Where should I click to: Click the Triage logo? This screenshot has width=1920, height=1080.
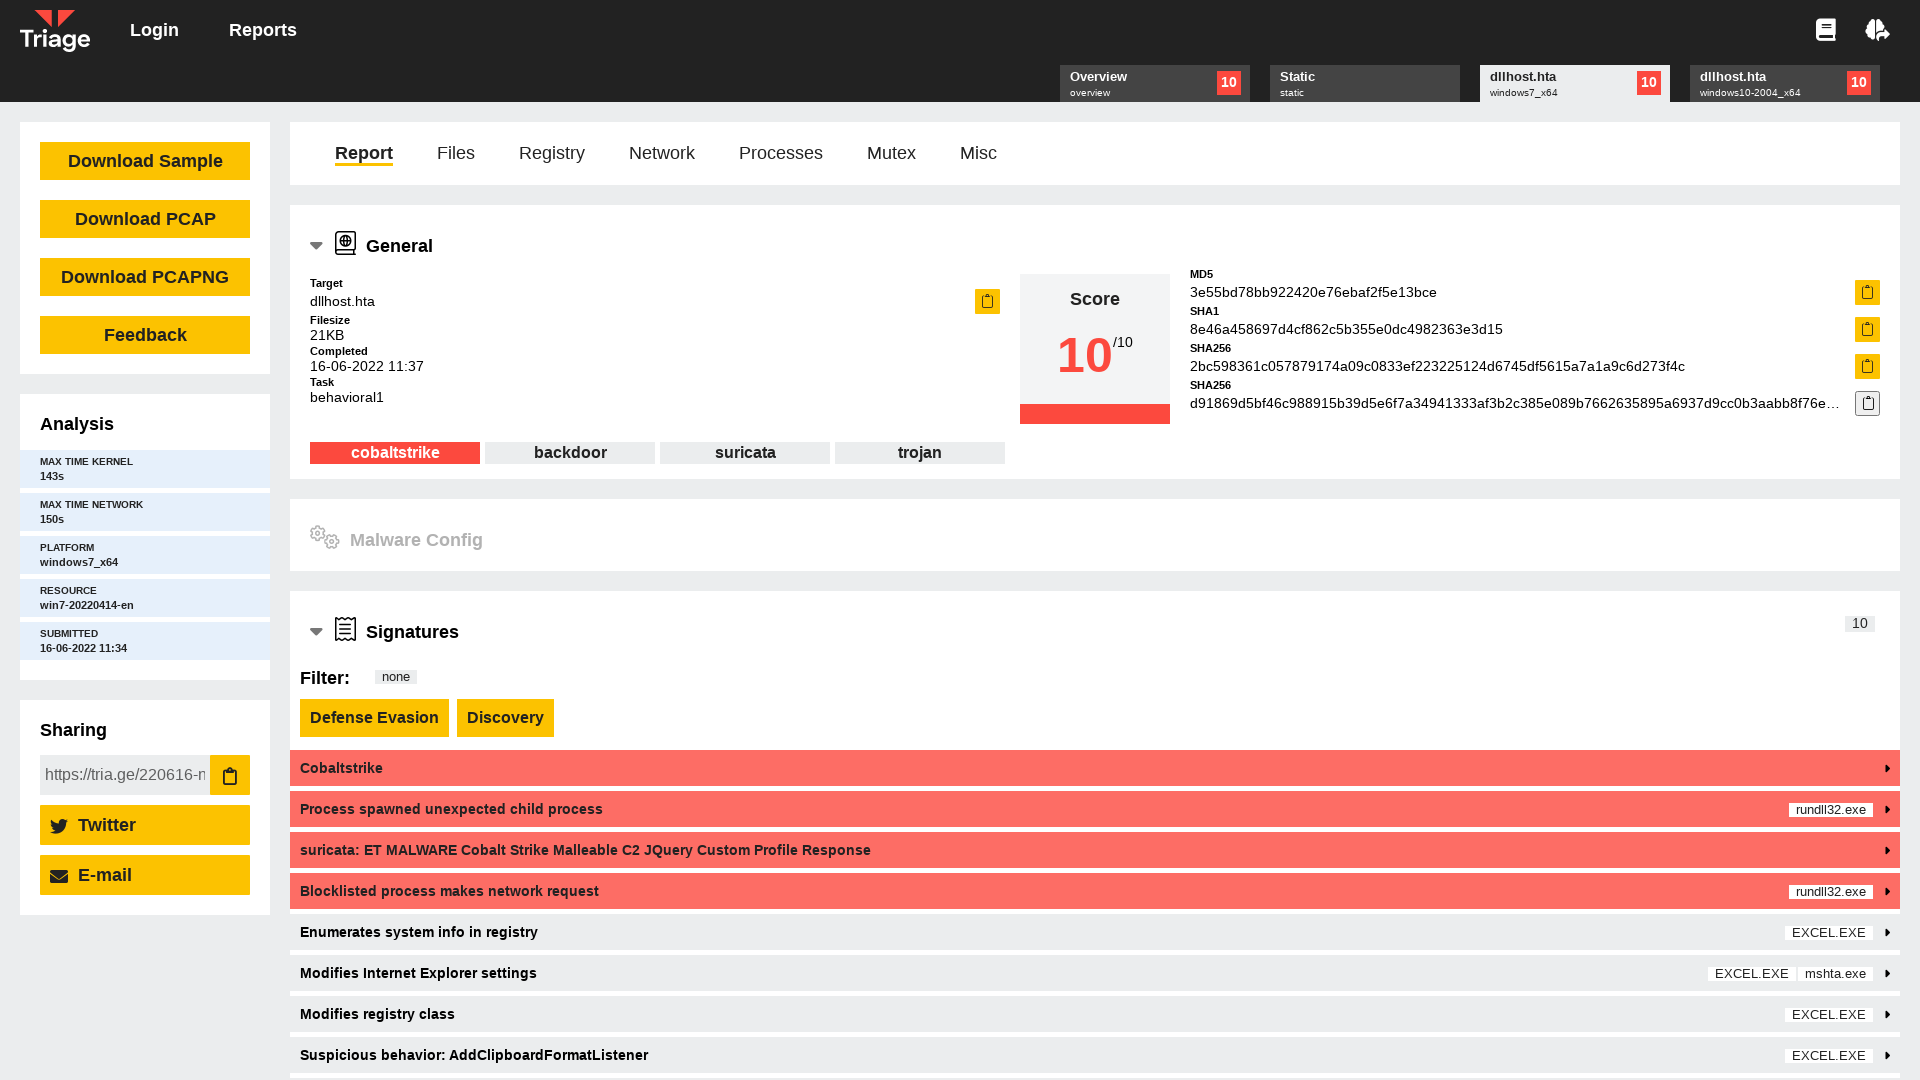(x=55, y=30)
